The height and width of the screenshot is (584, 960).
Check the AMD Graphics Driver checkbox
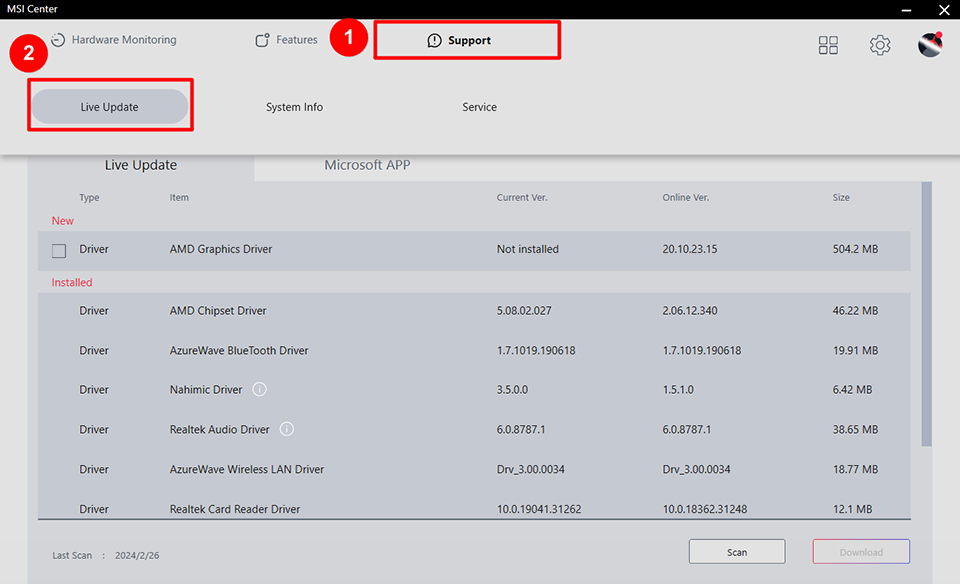(x=59, y=250)
